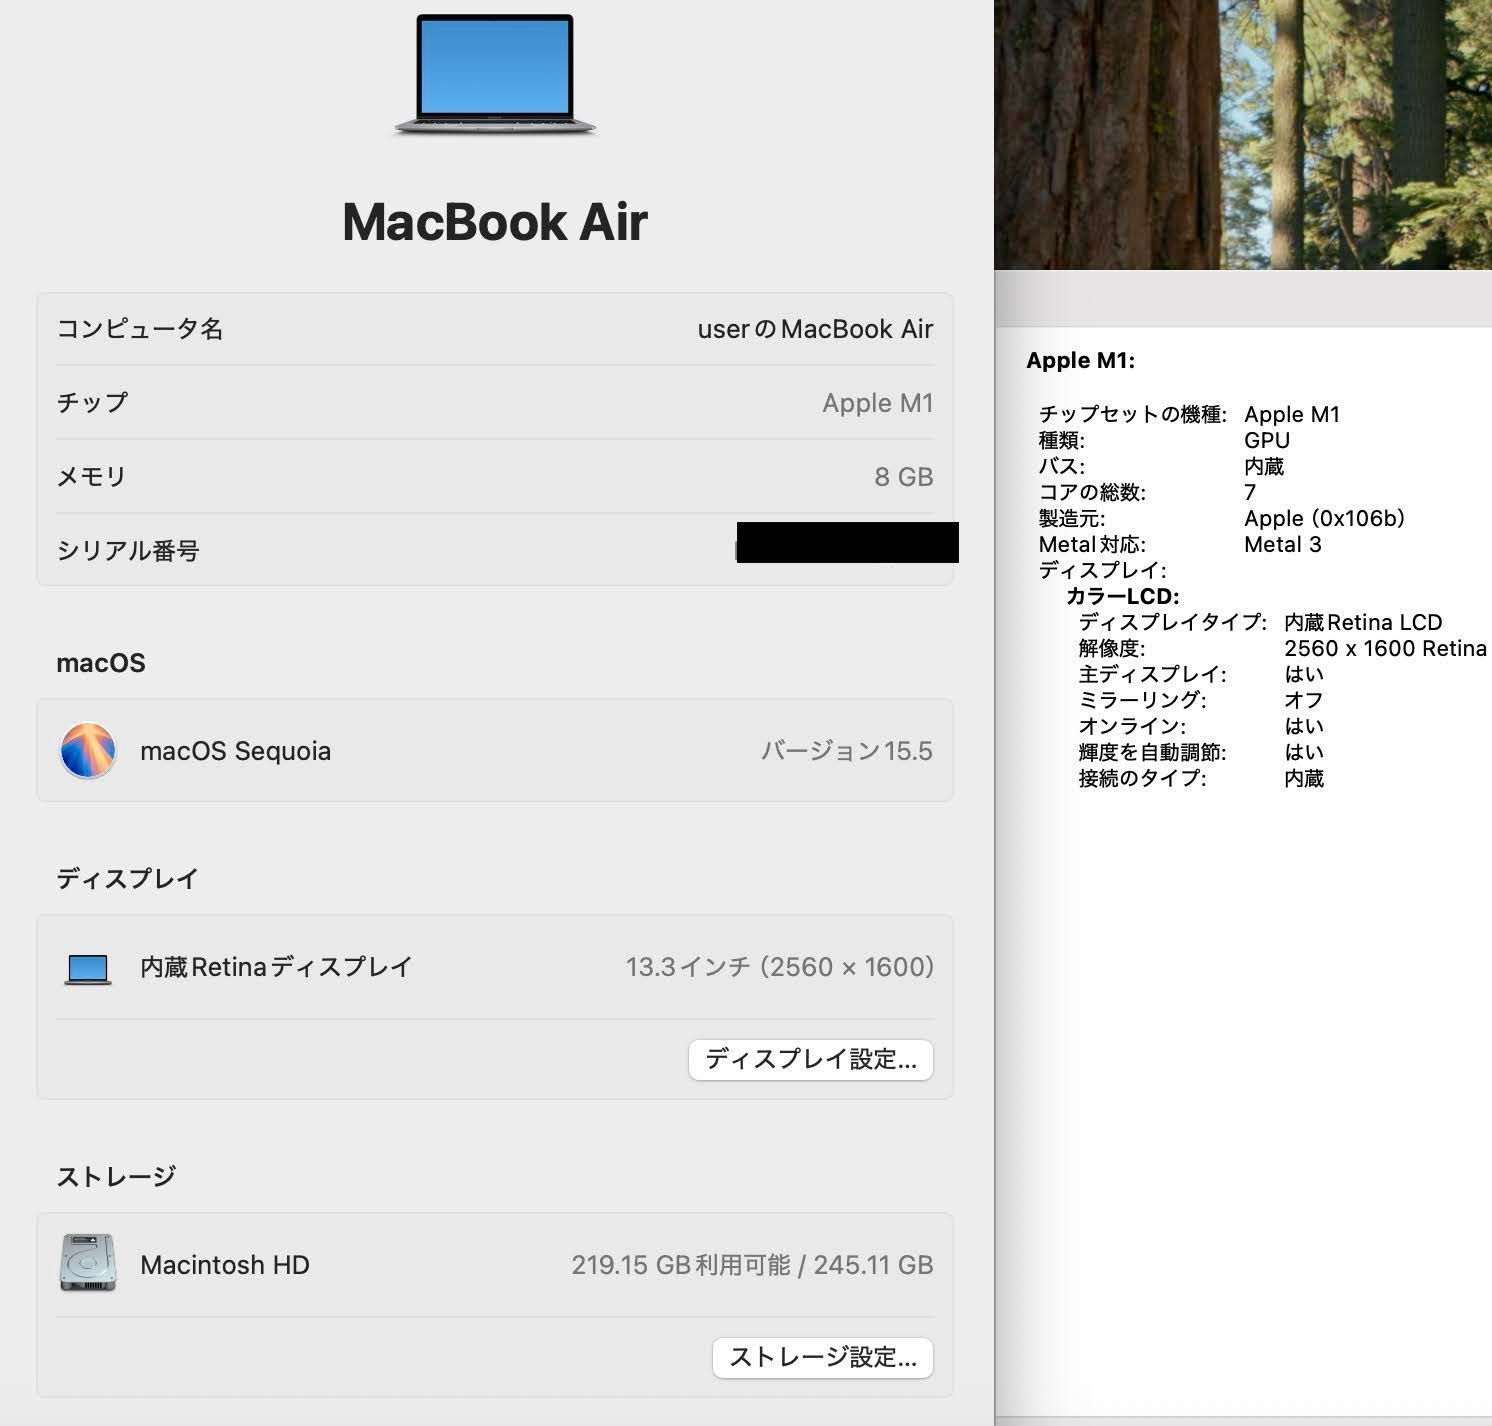Click the 解像度 value 2560 x 1600 Retina
Image resolution: width=1492 pixels, height=1426 pixels.
1385,648
